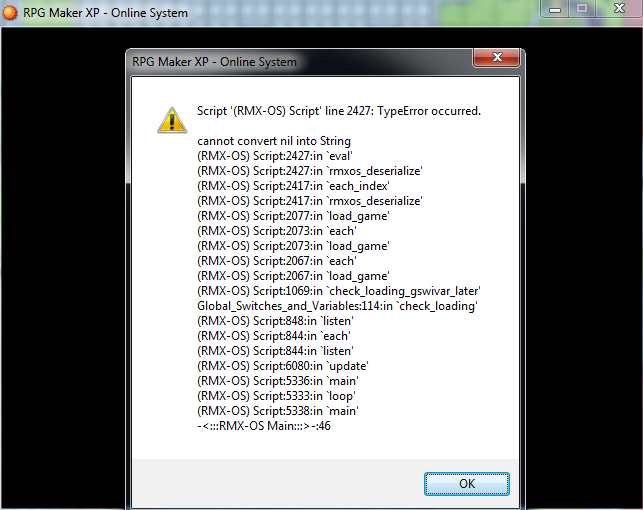Maximize the main RPG Maker XP window
Image resolution: width=643 pixels, height=510 pixels.
pyautogui.click(x=584, y=9)
